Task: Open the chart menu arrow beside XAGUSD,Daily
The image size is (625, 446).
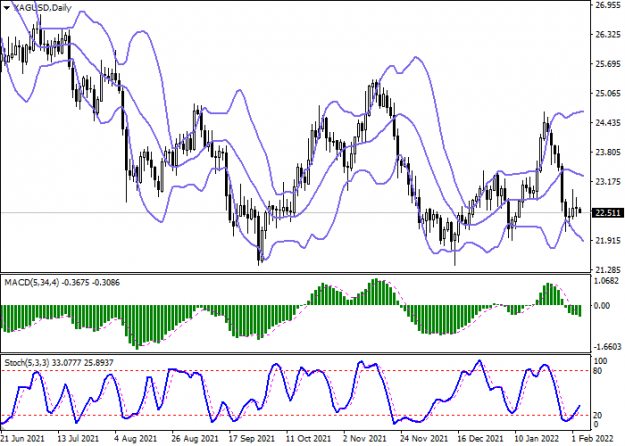Action: tap(7, 8)
